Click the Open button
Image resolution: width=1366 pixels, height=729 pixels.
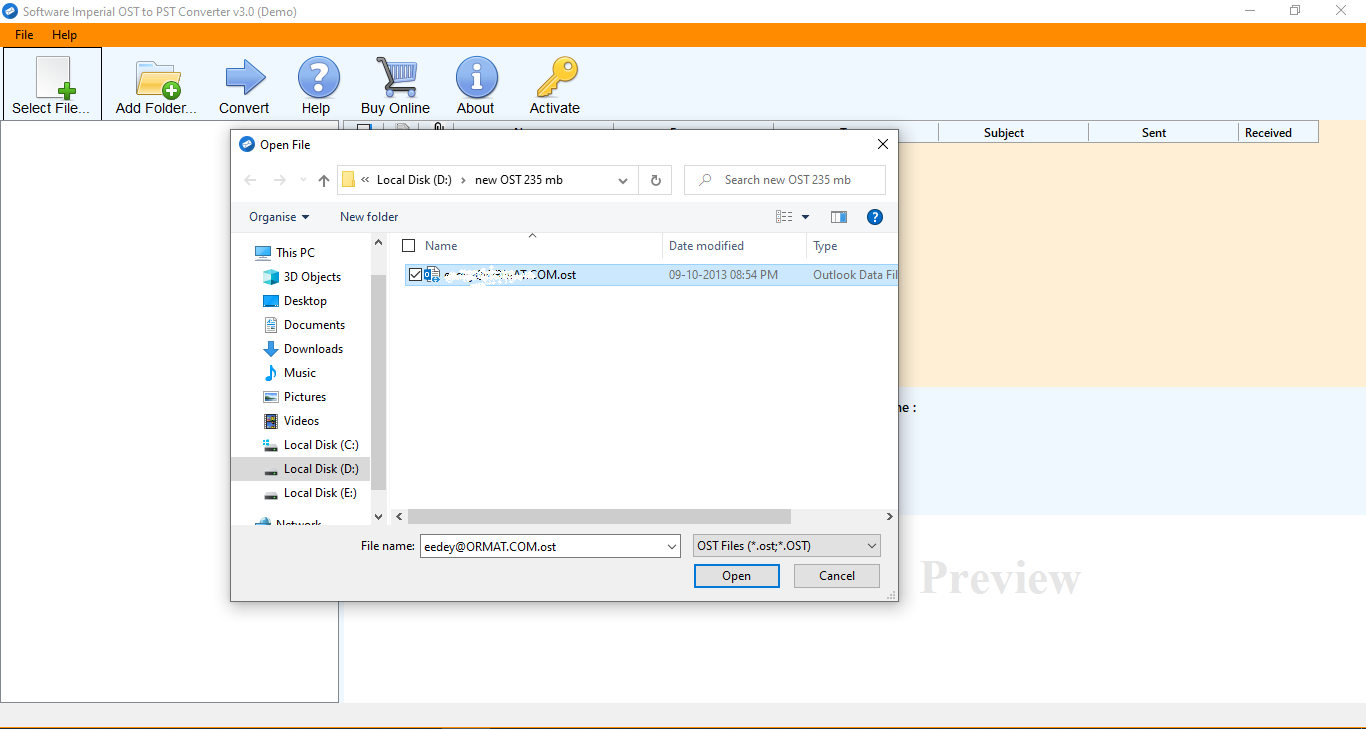pos(737,576)
